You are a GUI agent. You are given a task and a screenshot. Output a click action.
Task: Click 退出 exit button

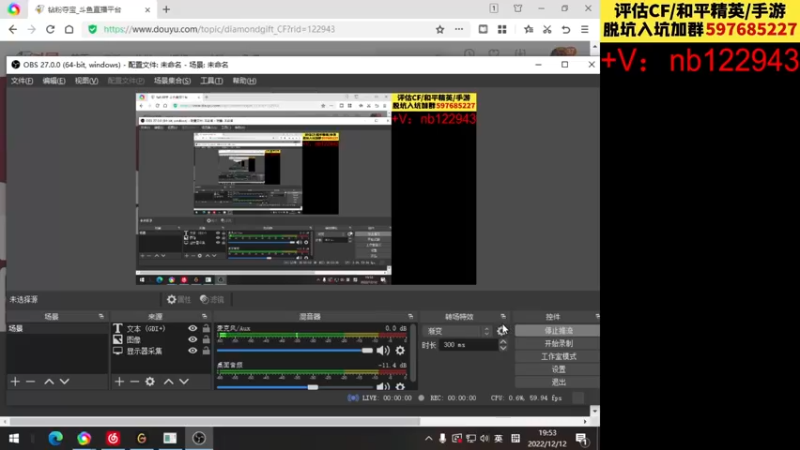click(558, 382)
